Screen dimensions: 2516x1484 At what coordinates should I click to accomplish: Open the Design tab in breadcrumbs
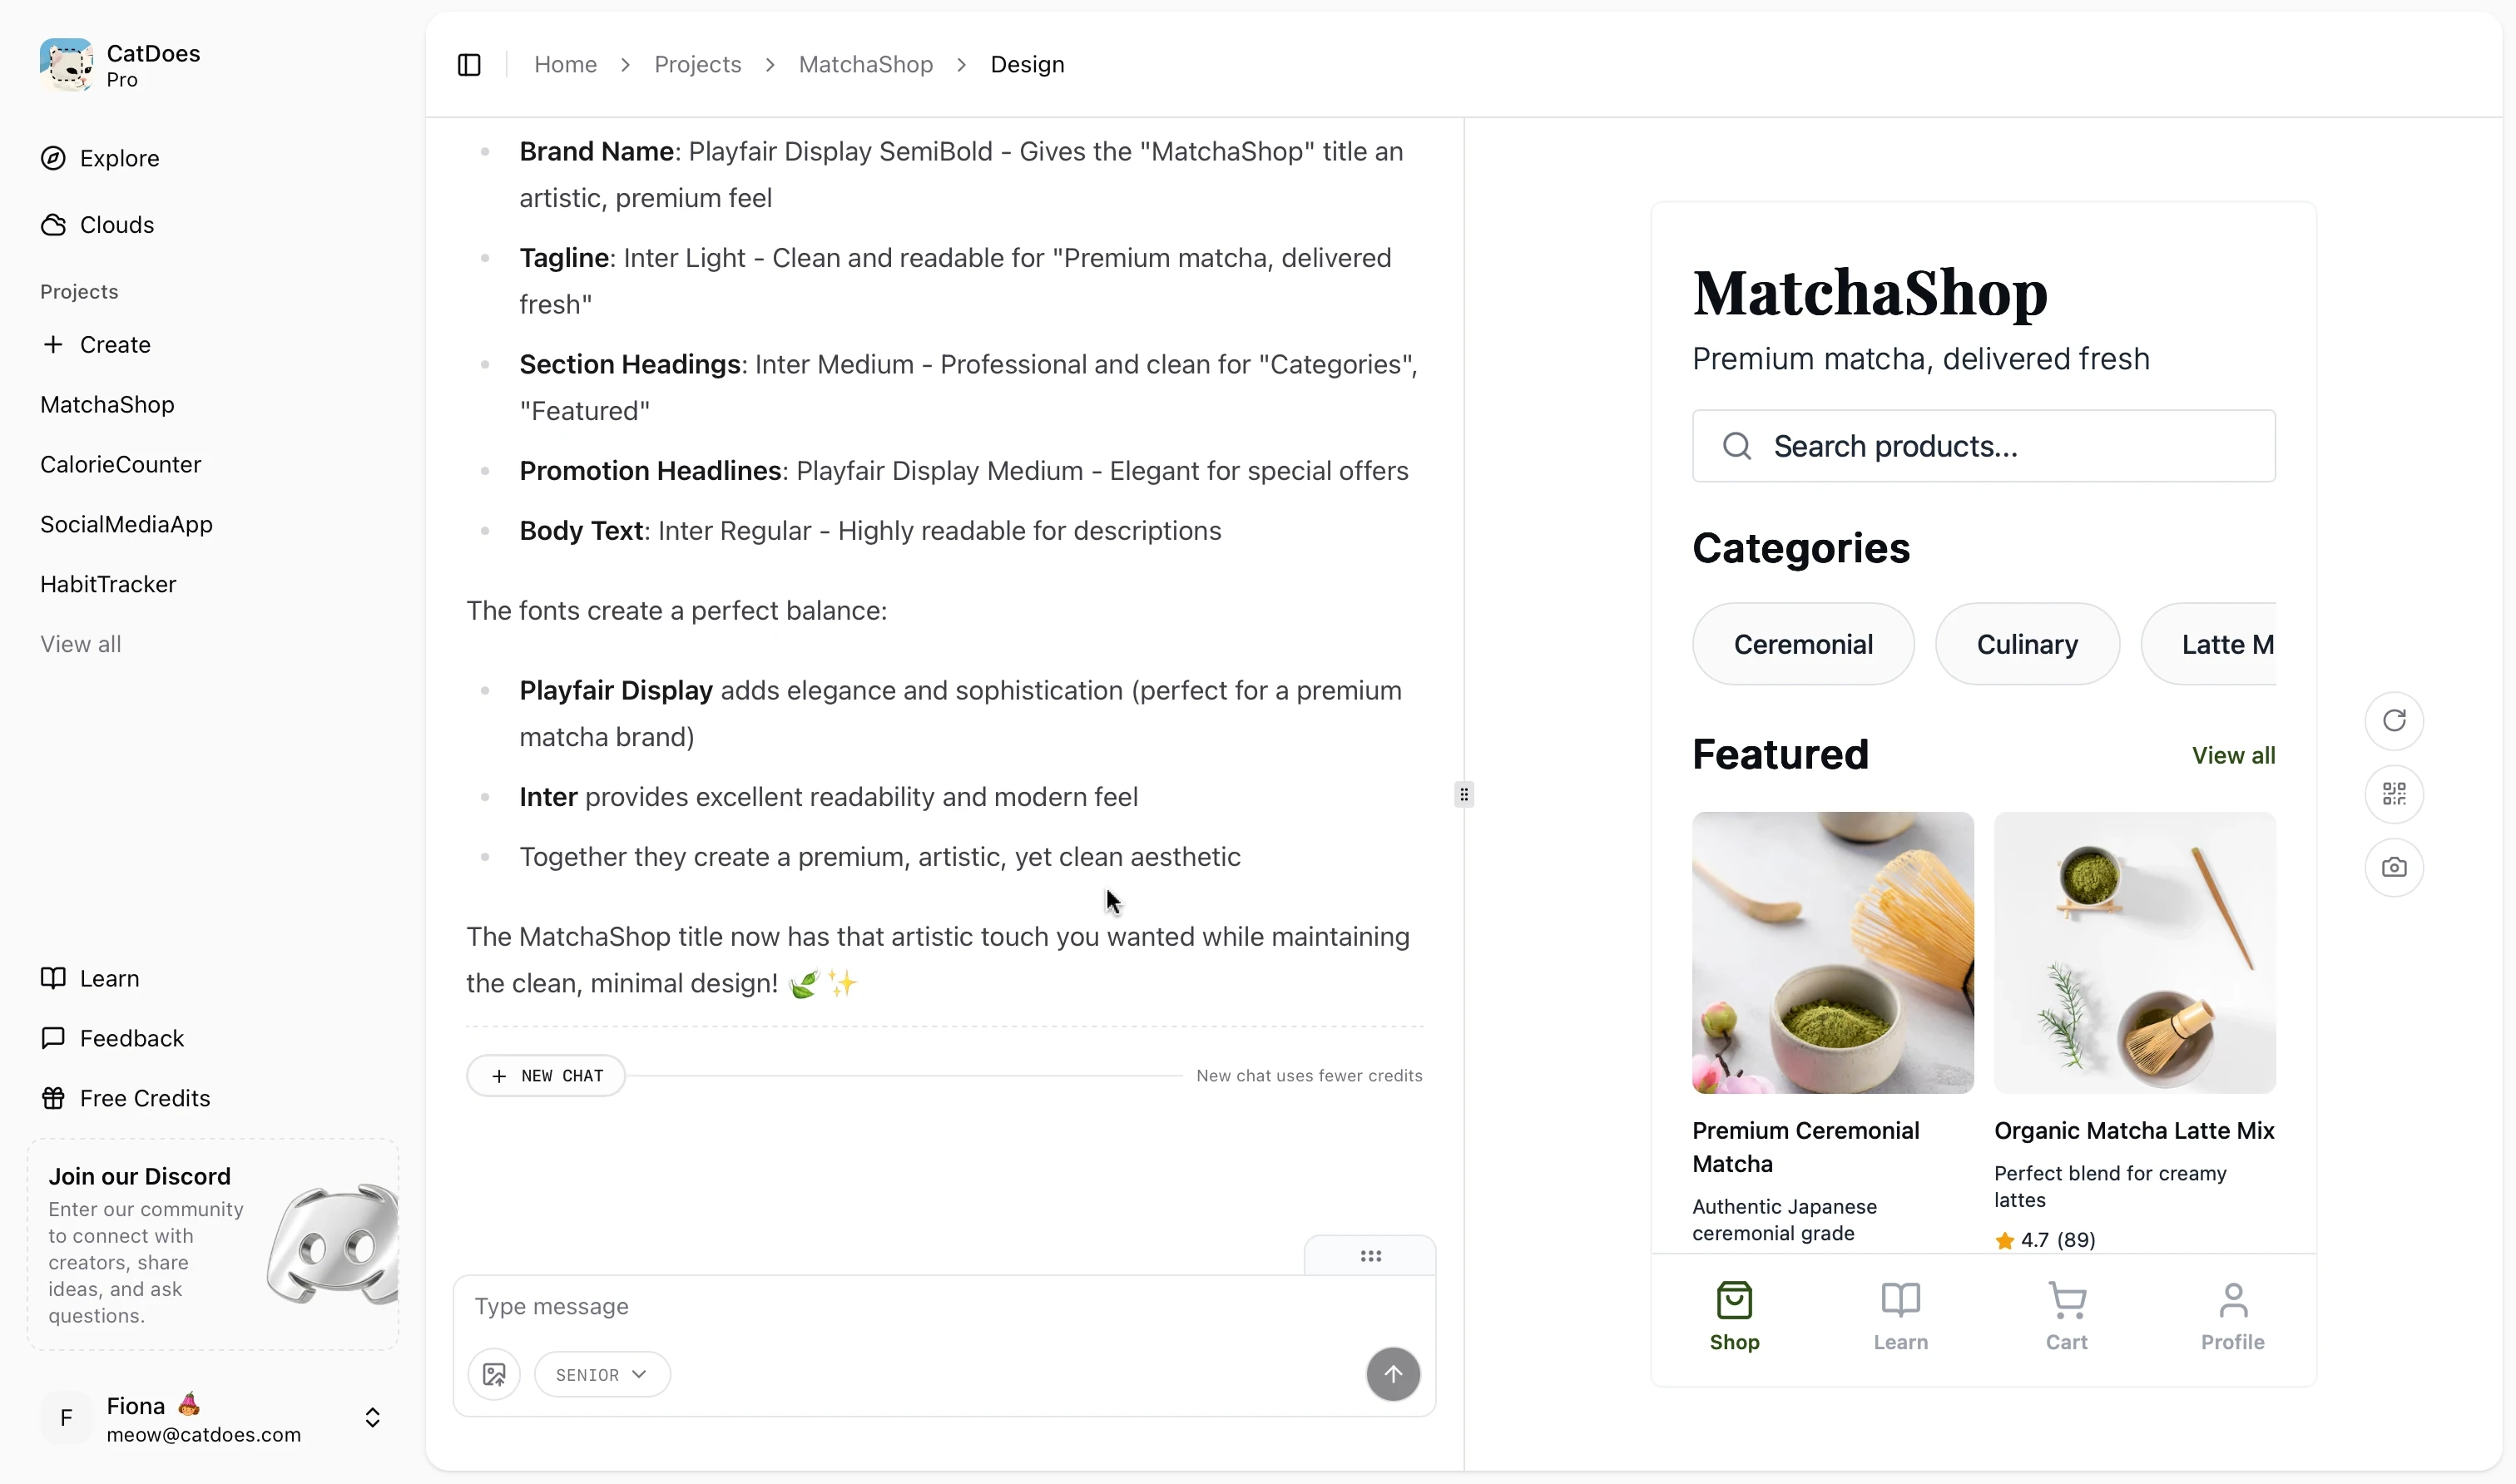point(1027,63)
